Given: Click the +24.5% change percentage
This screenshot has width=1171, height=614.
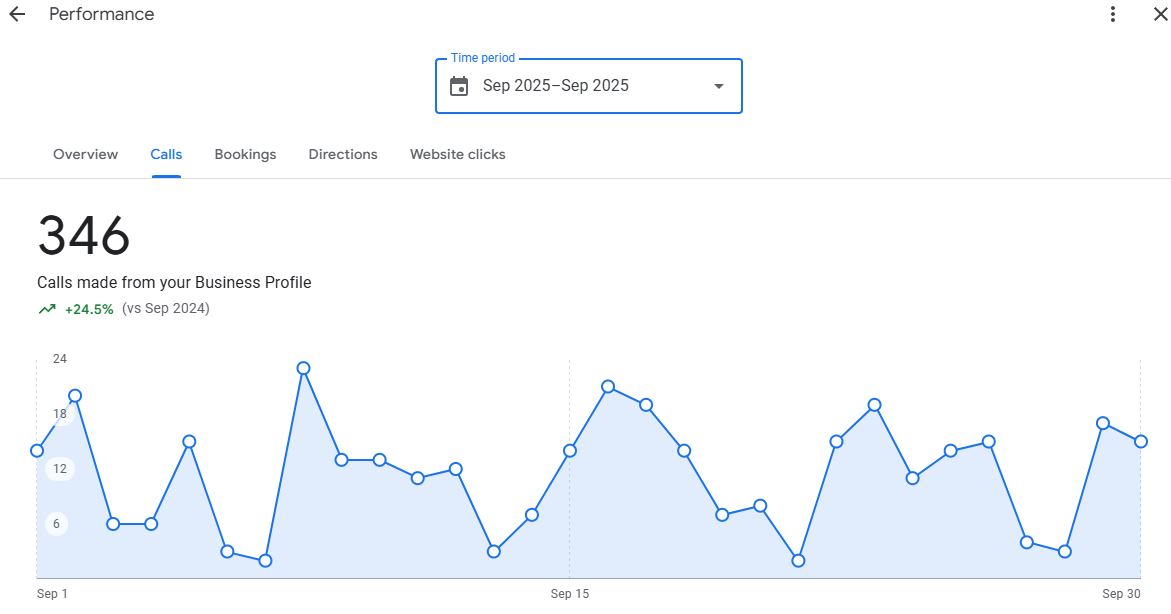Looking at the screenshot, I should (x=89, y=309).
